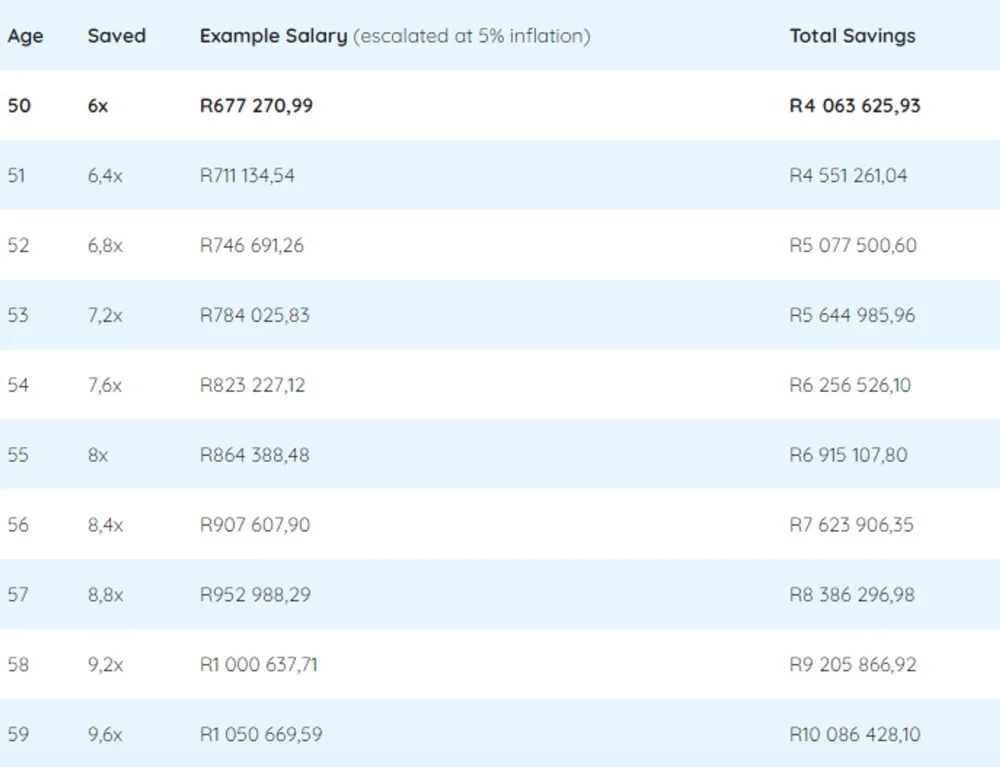Select the 8,4x saved cell
1000x767 pixels.
pos(105,525)
